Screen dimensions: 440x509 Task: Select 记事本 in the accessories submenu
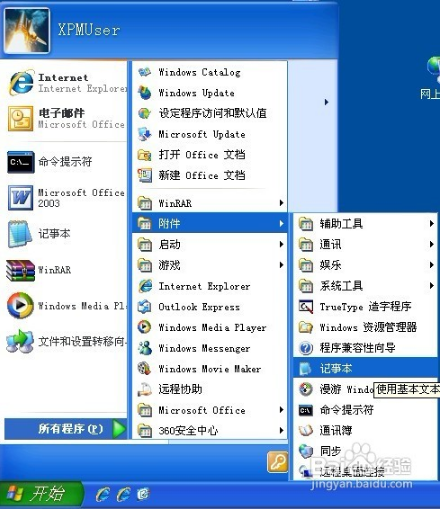(366, 368)
